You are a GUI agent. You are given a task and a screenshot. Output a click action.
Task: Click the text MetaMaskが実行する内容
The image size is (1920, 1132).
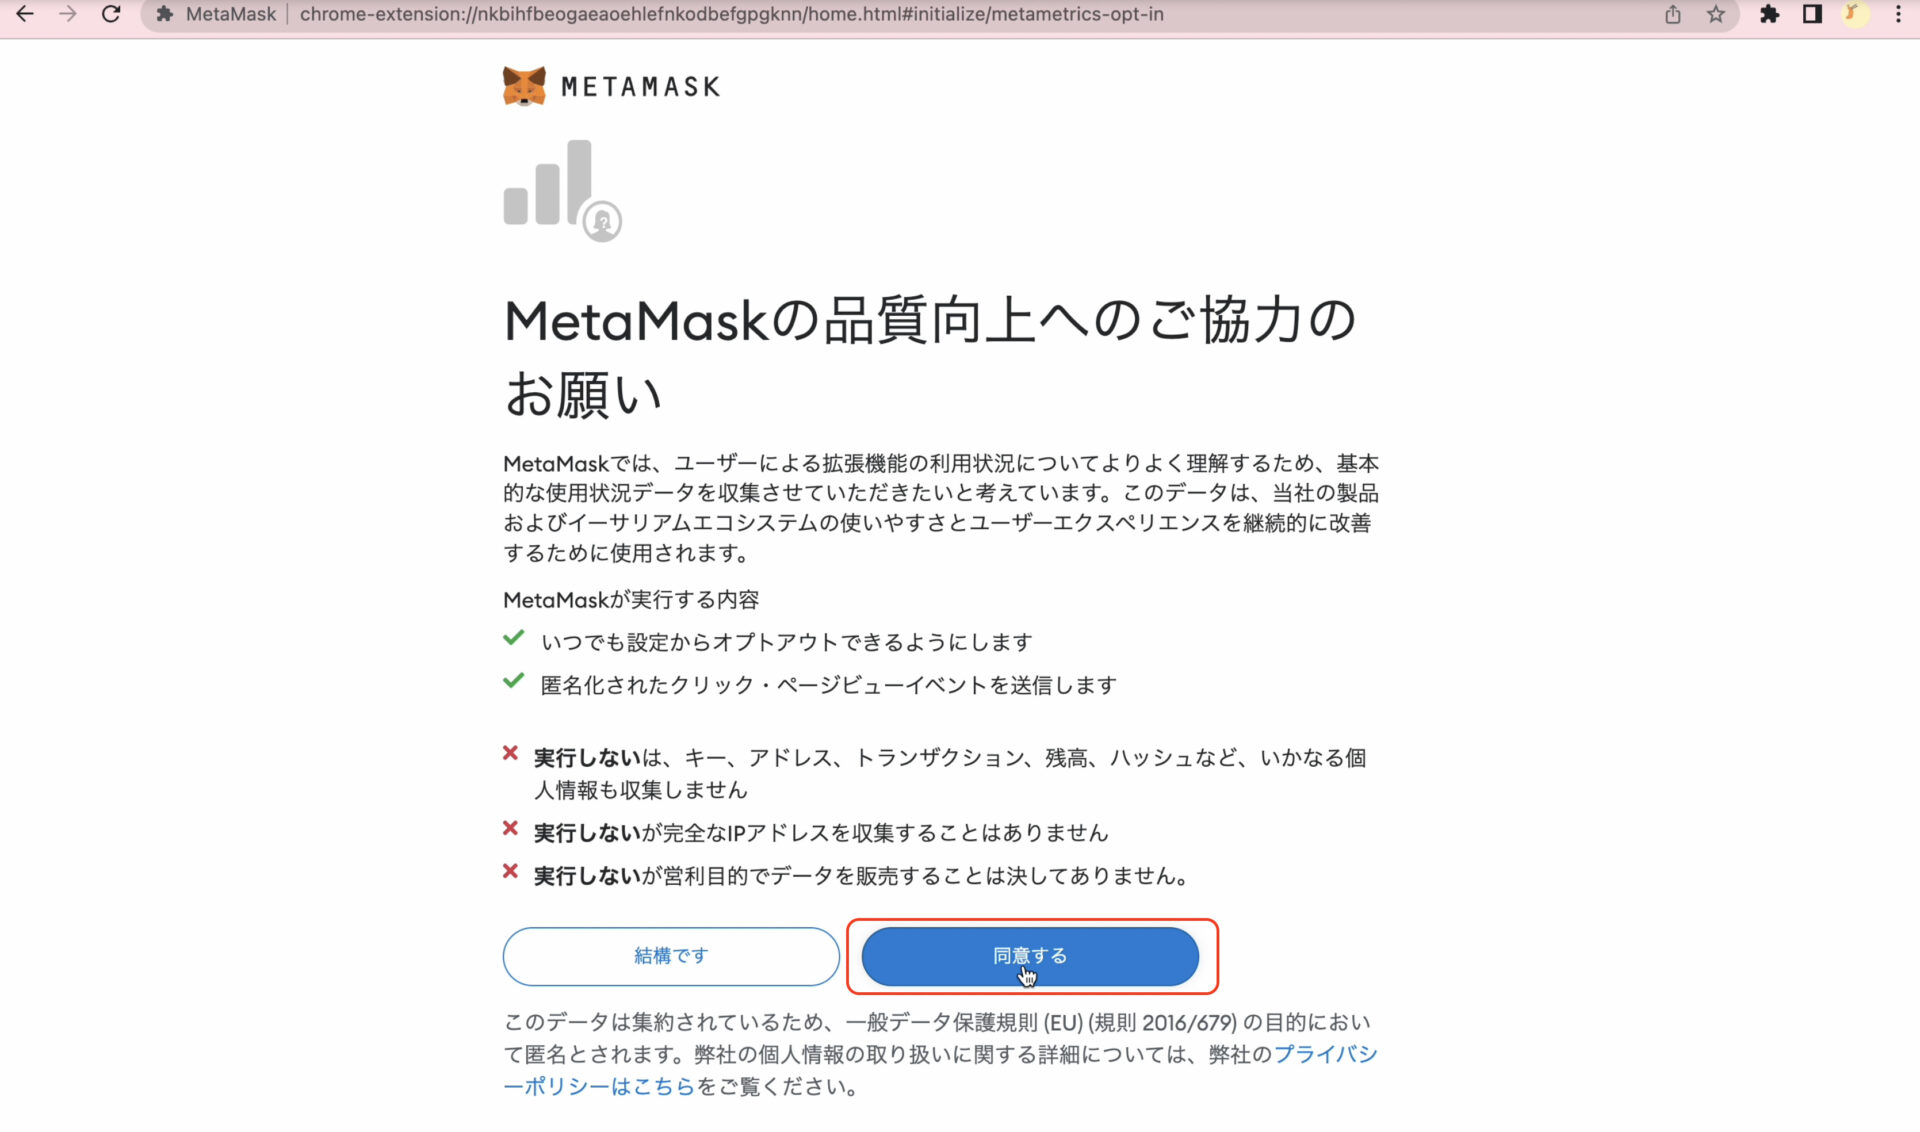pyautogui.click(x=631, y=600)
